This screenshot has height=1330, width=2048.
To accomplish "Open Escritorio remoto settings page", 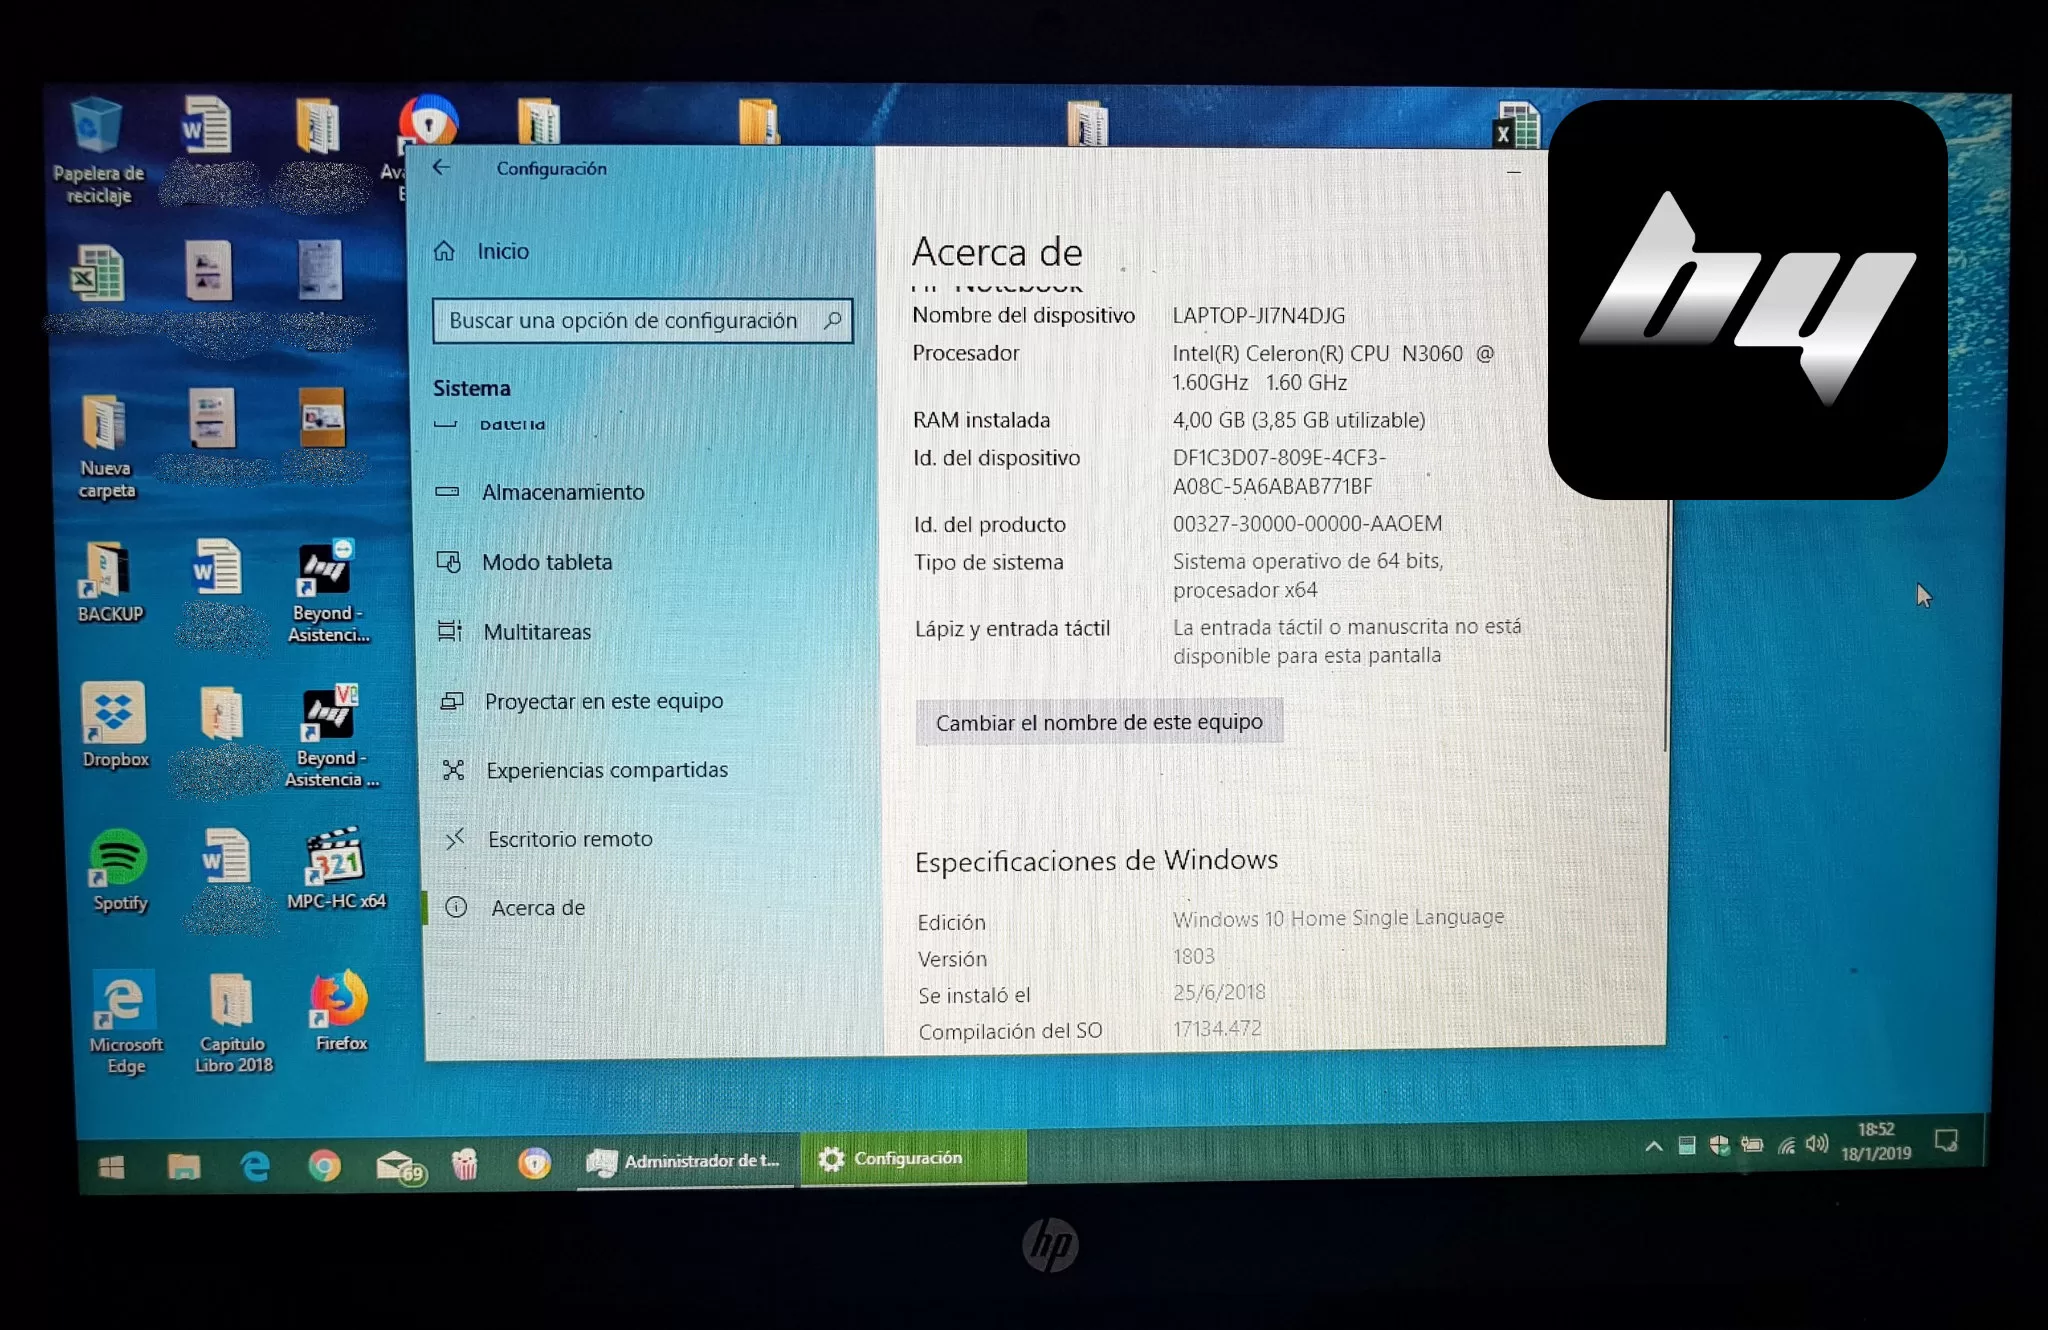I will [569, 839].
